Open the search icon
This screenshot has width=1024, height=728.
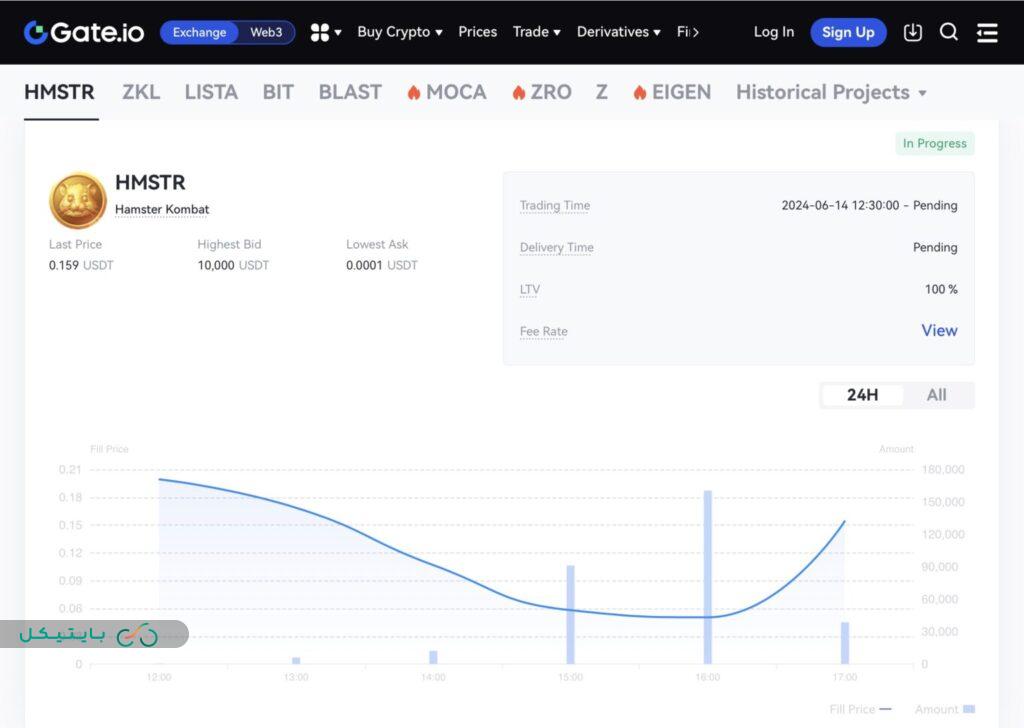948,31
